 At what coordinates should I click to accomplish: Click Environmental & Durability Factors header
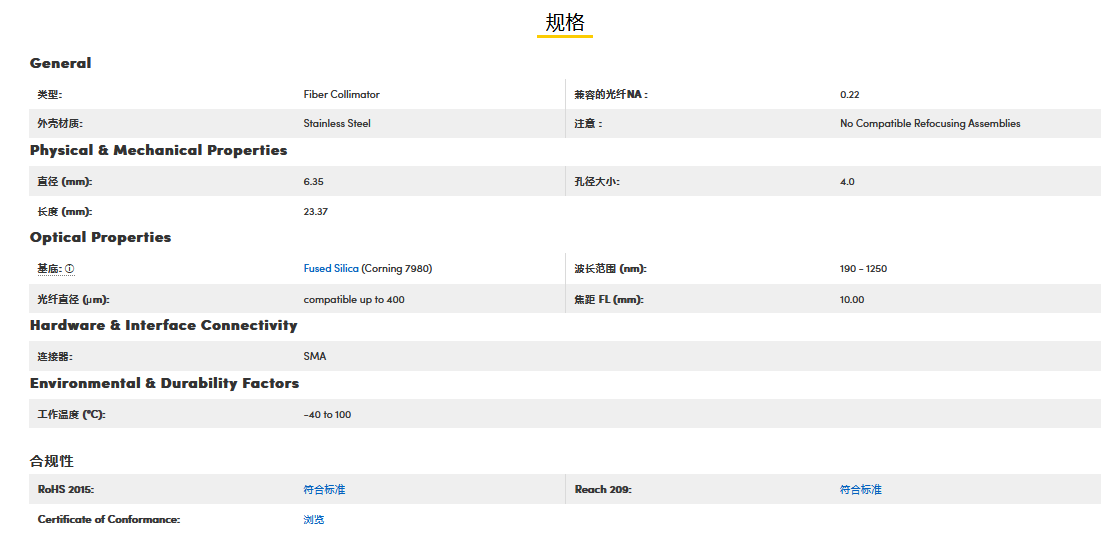click(x=164, y=383)
